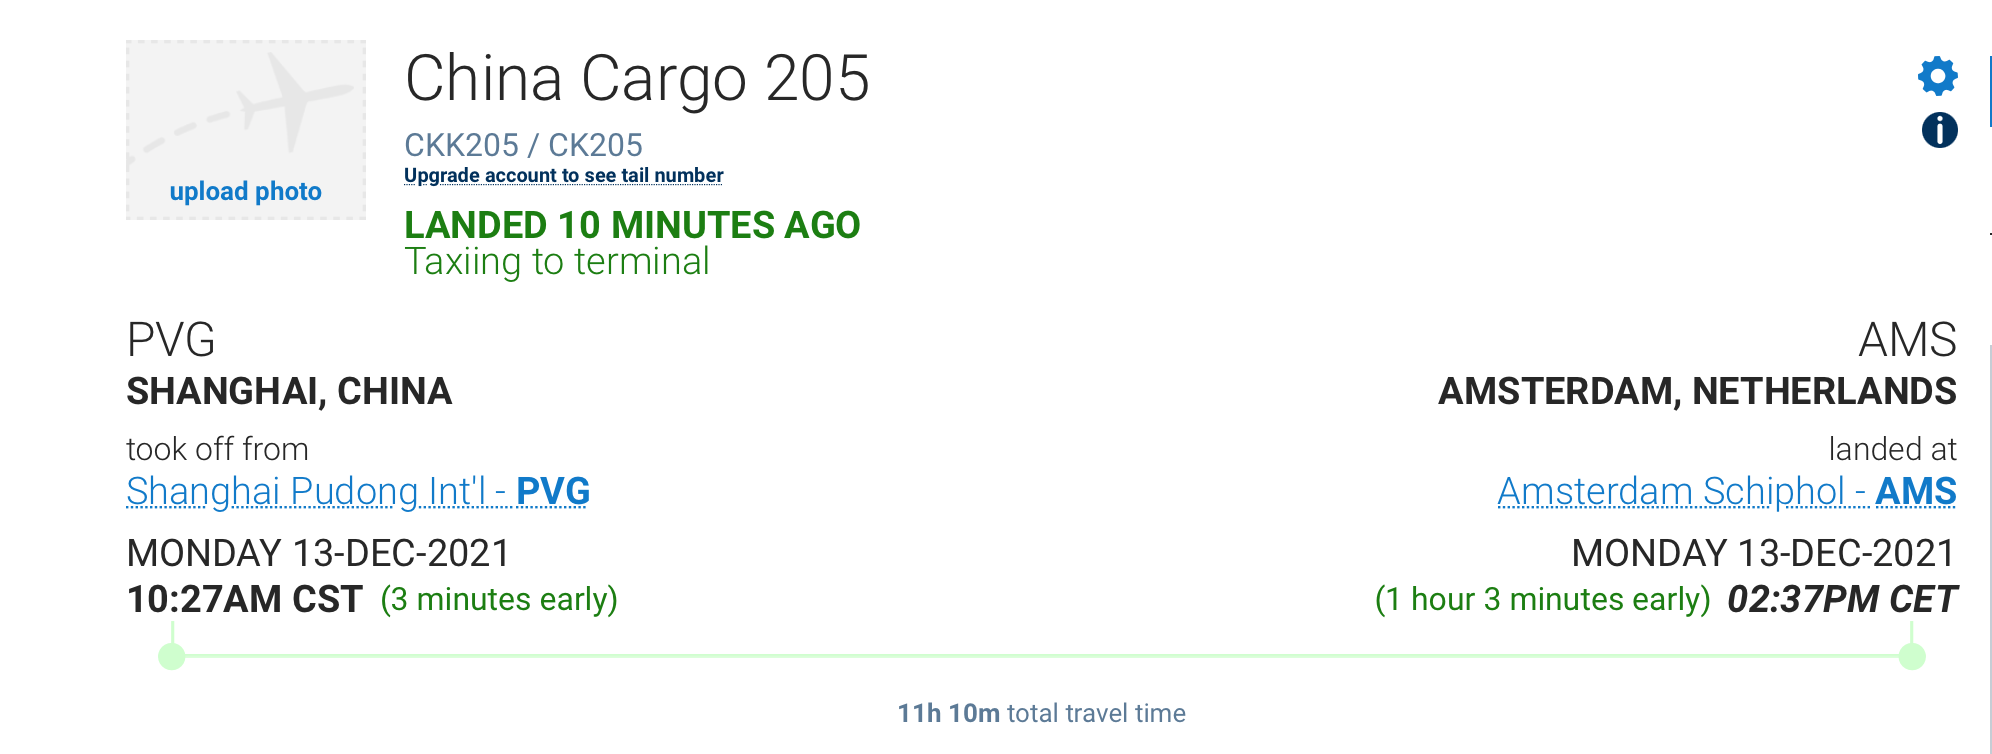Open the Shanghai Pudong Int'l - PVG link

tap(358, 491)
